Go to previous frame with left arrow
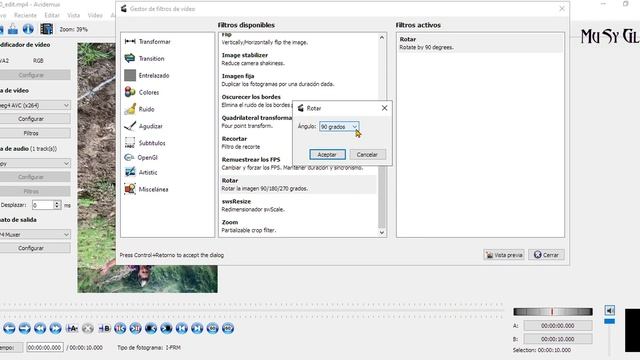The width and height of the screenshot is (640, 360). click(x=9, y=328)
